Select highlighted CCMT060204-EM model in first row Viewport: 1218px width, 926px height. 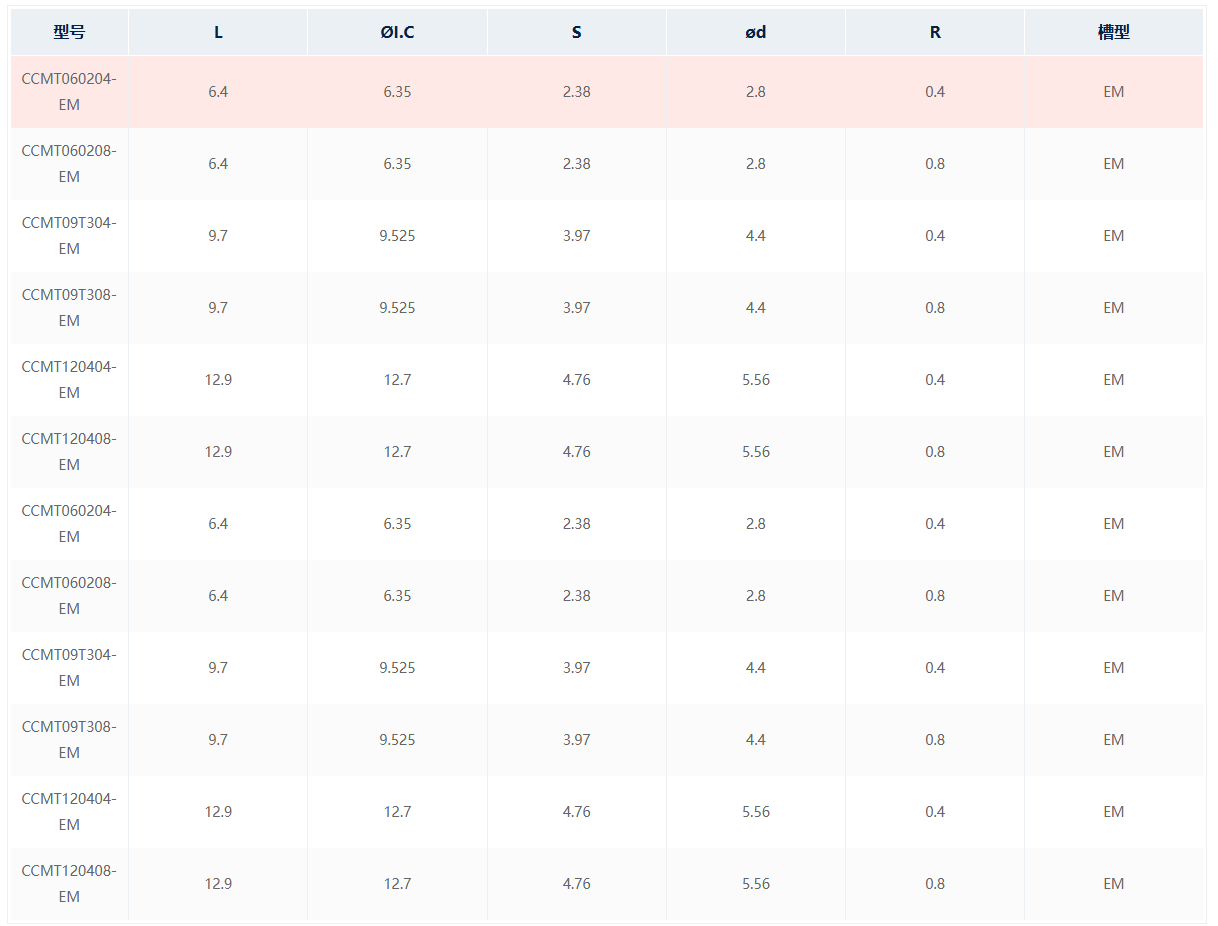(x=69, y=91)
